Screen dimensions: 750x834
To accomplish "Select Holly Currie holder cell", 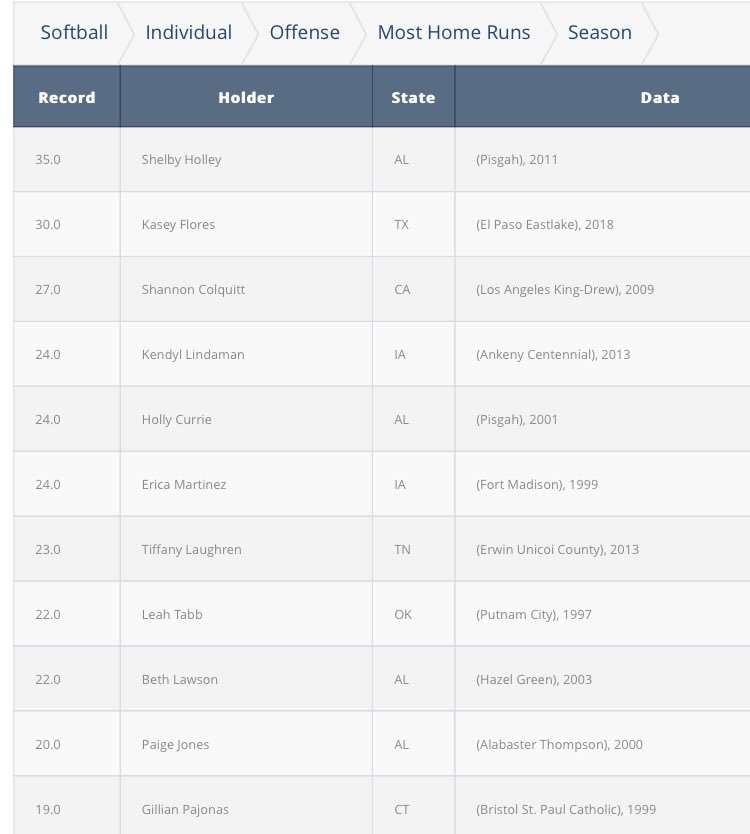I will 246,419.
